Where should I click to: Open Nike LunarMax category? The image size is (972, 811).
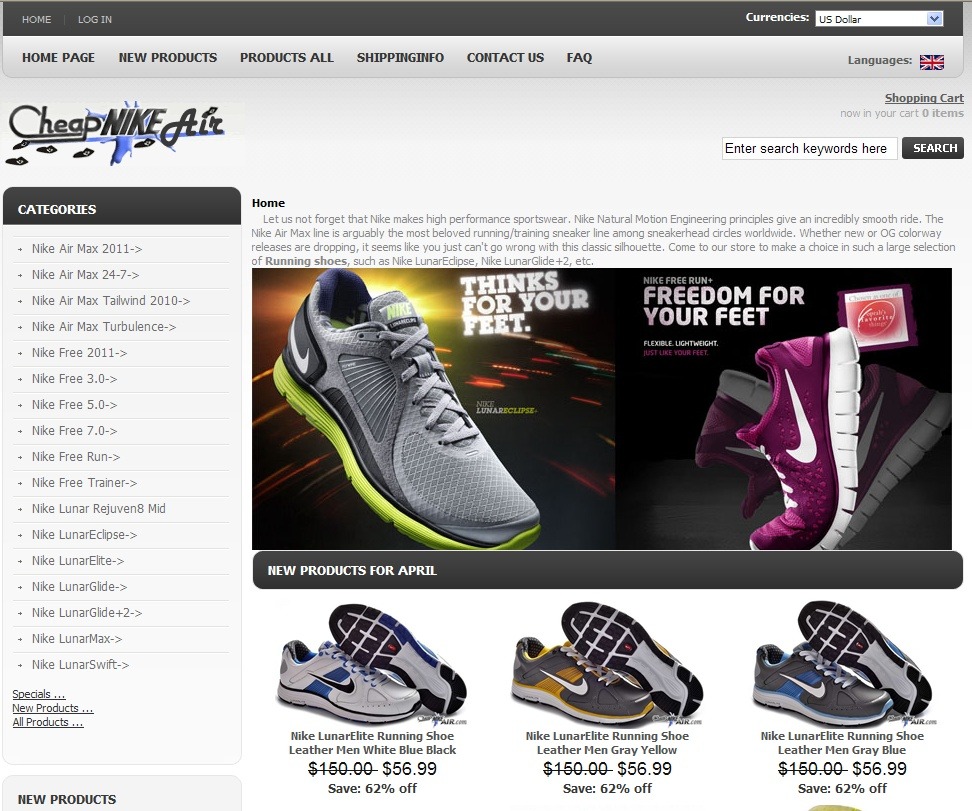(77, 639)
